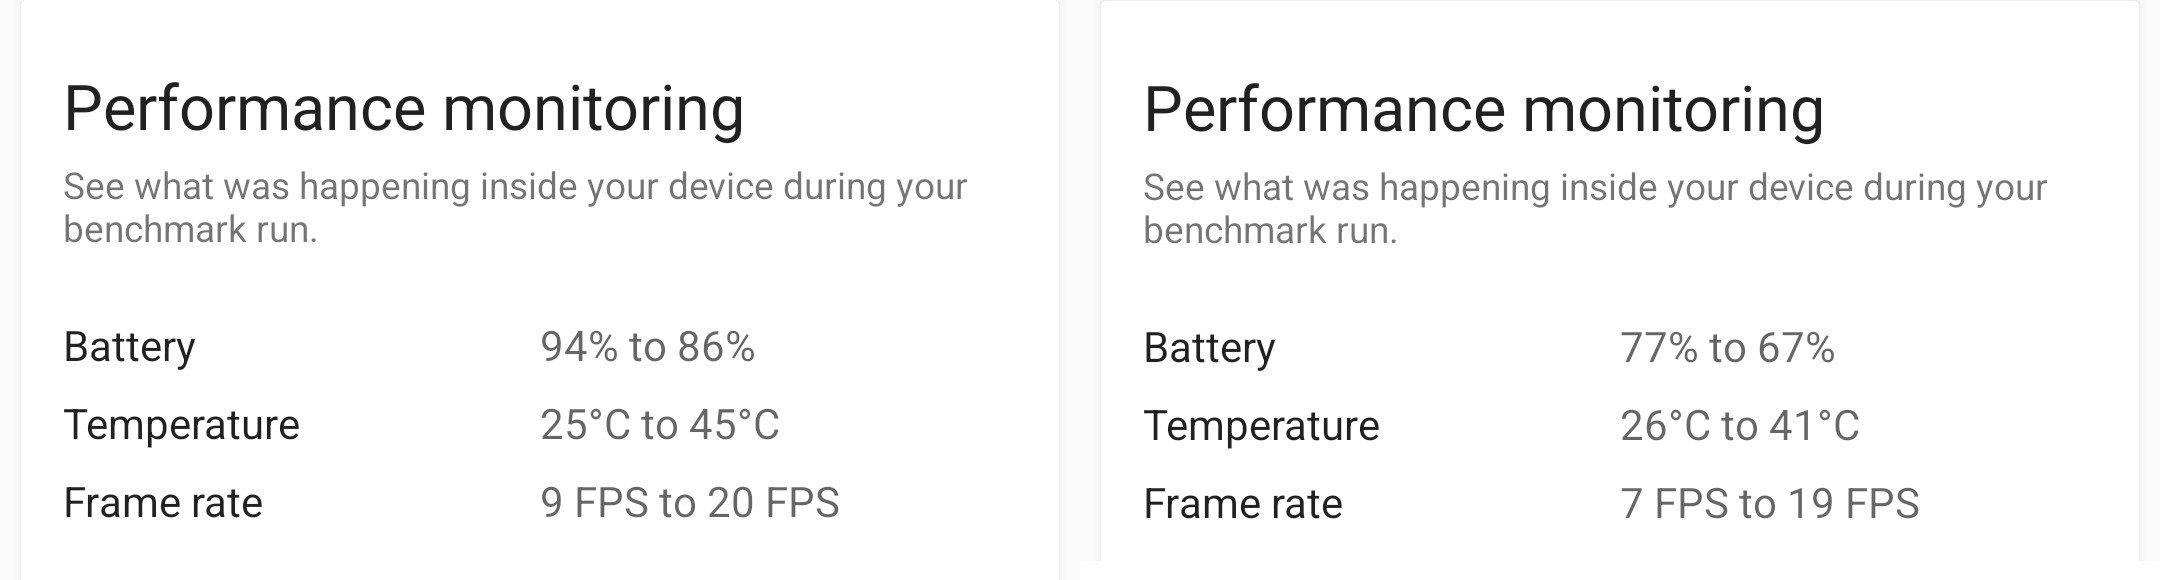Screen dimensions: 2160x580
Task: Select the Temperature label in the left card
Action: click(x=181, y=425)
